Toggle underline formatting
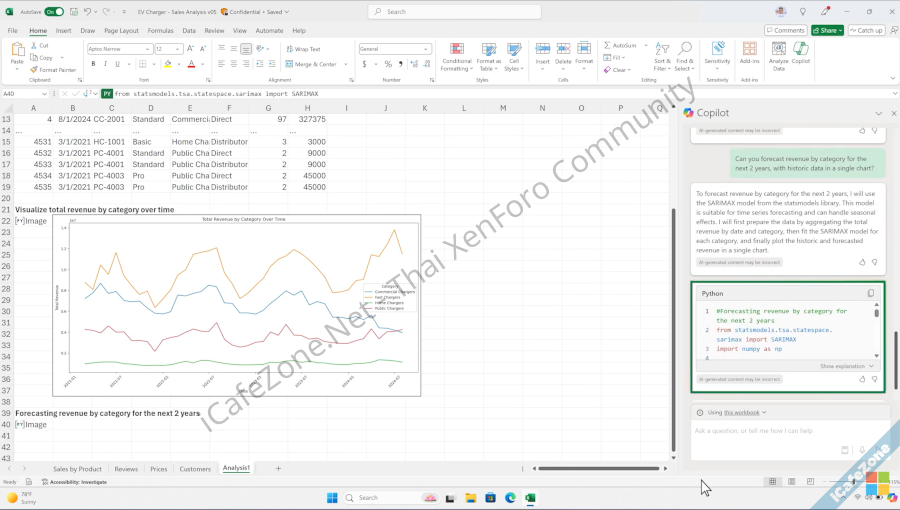 (x=118, y=64)
